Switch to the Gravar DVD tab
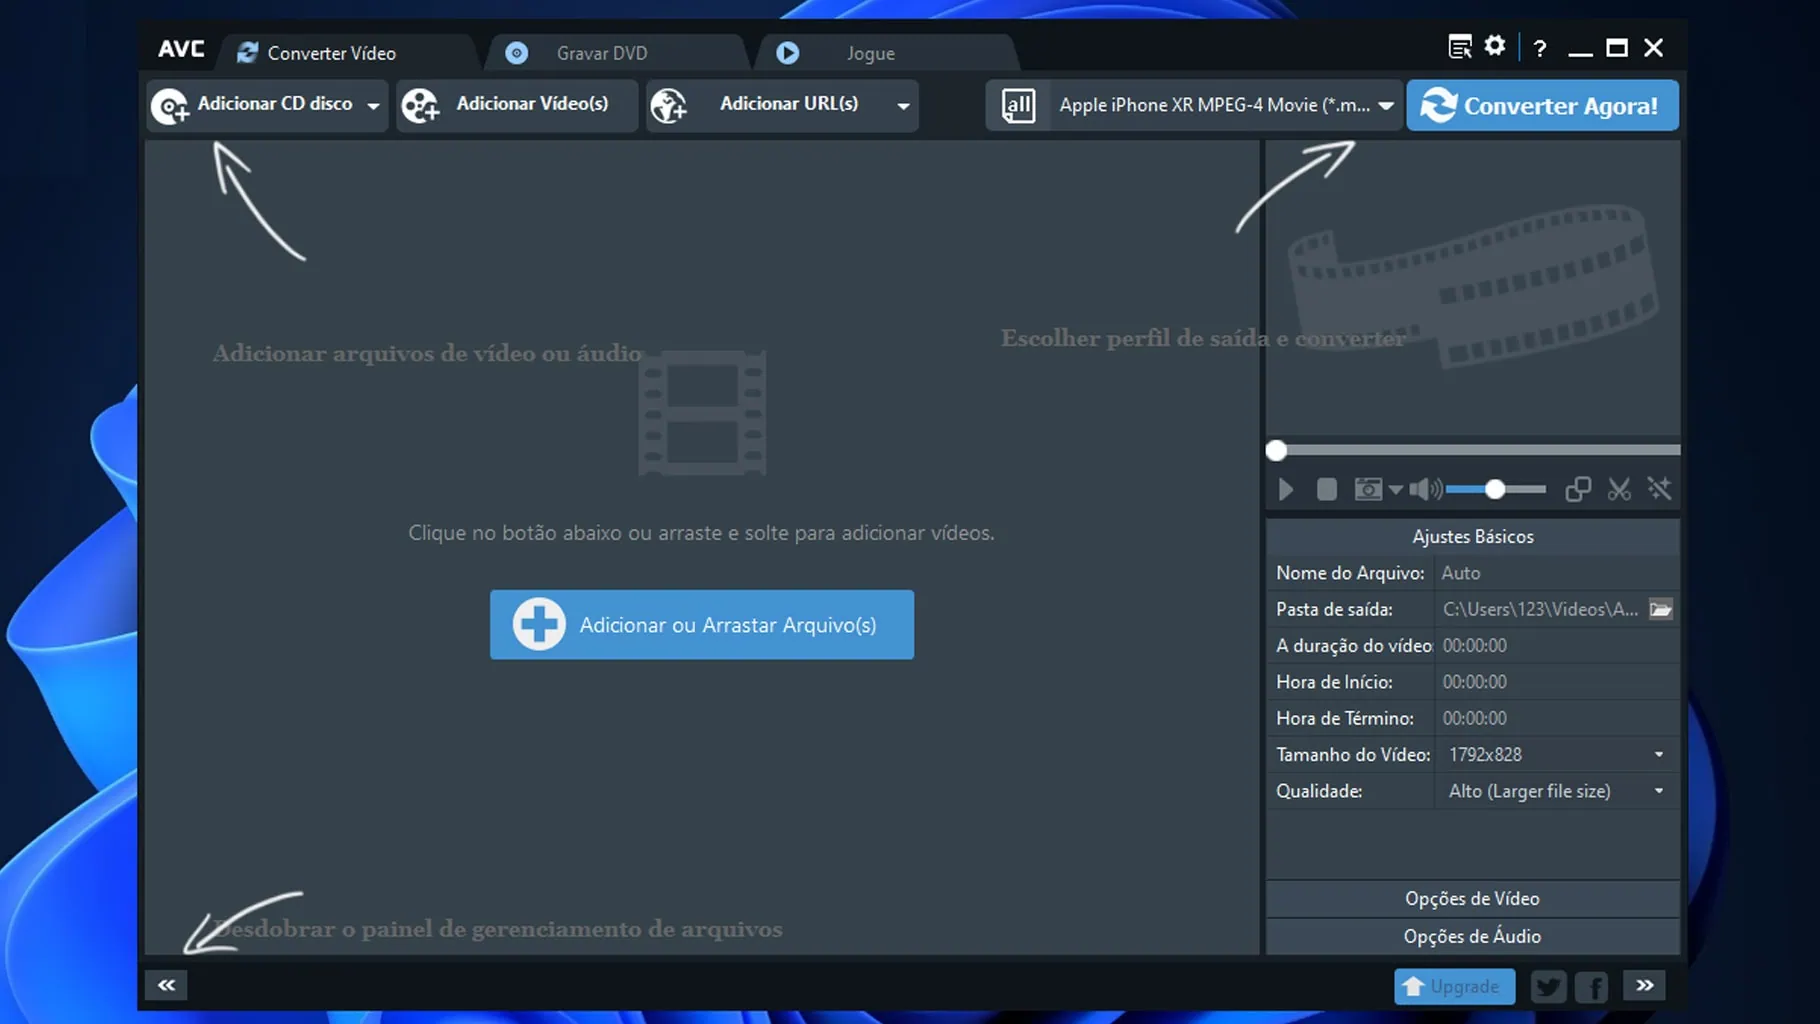The height and width of the screenshot is (1024, 1820). [601, 53]
